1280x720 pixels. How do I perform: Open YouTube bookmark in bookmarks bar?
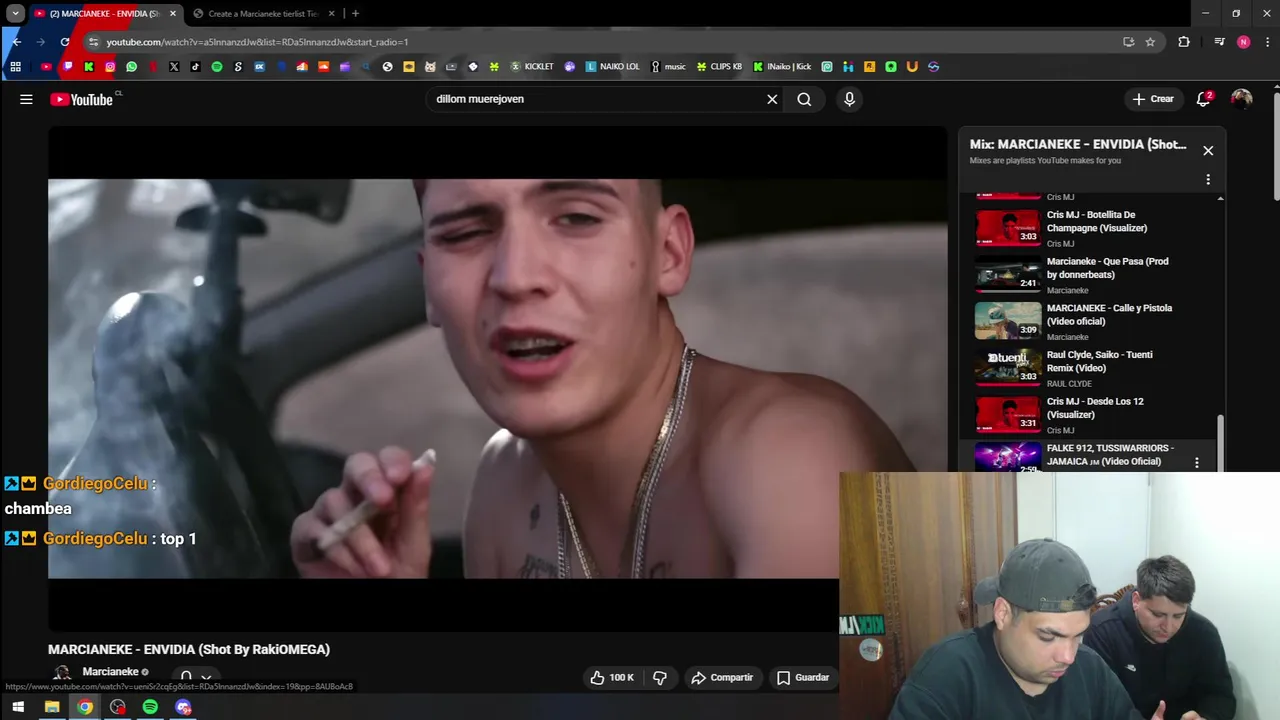pyautogui.click(x=46, y=67)
